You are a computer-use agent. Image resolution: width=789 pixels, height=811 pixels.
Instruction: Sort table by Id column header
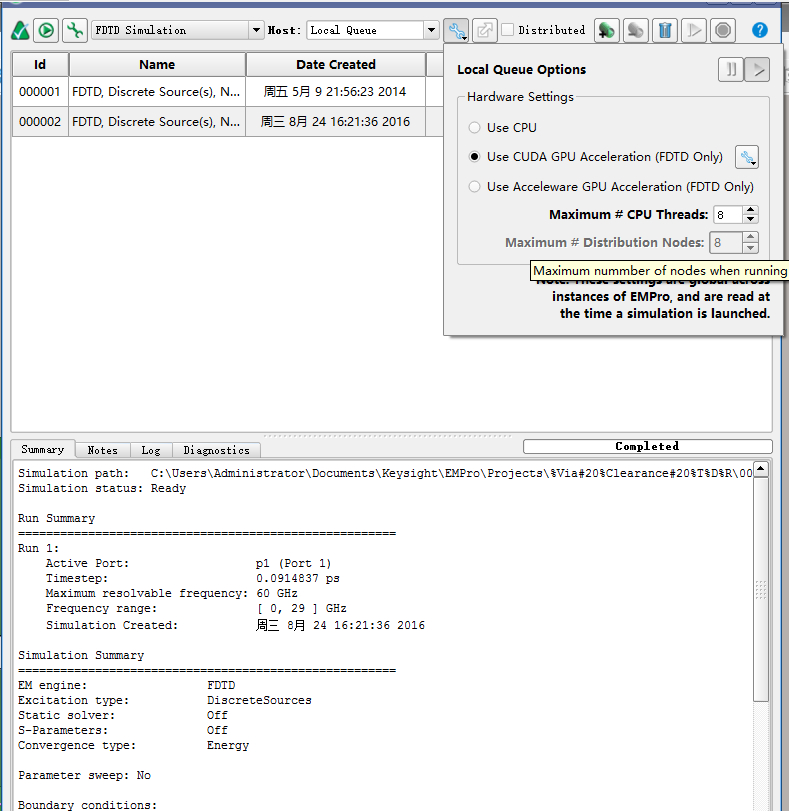click(40, 65)
